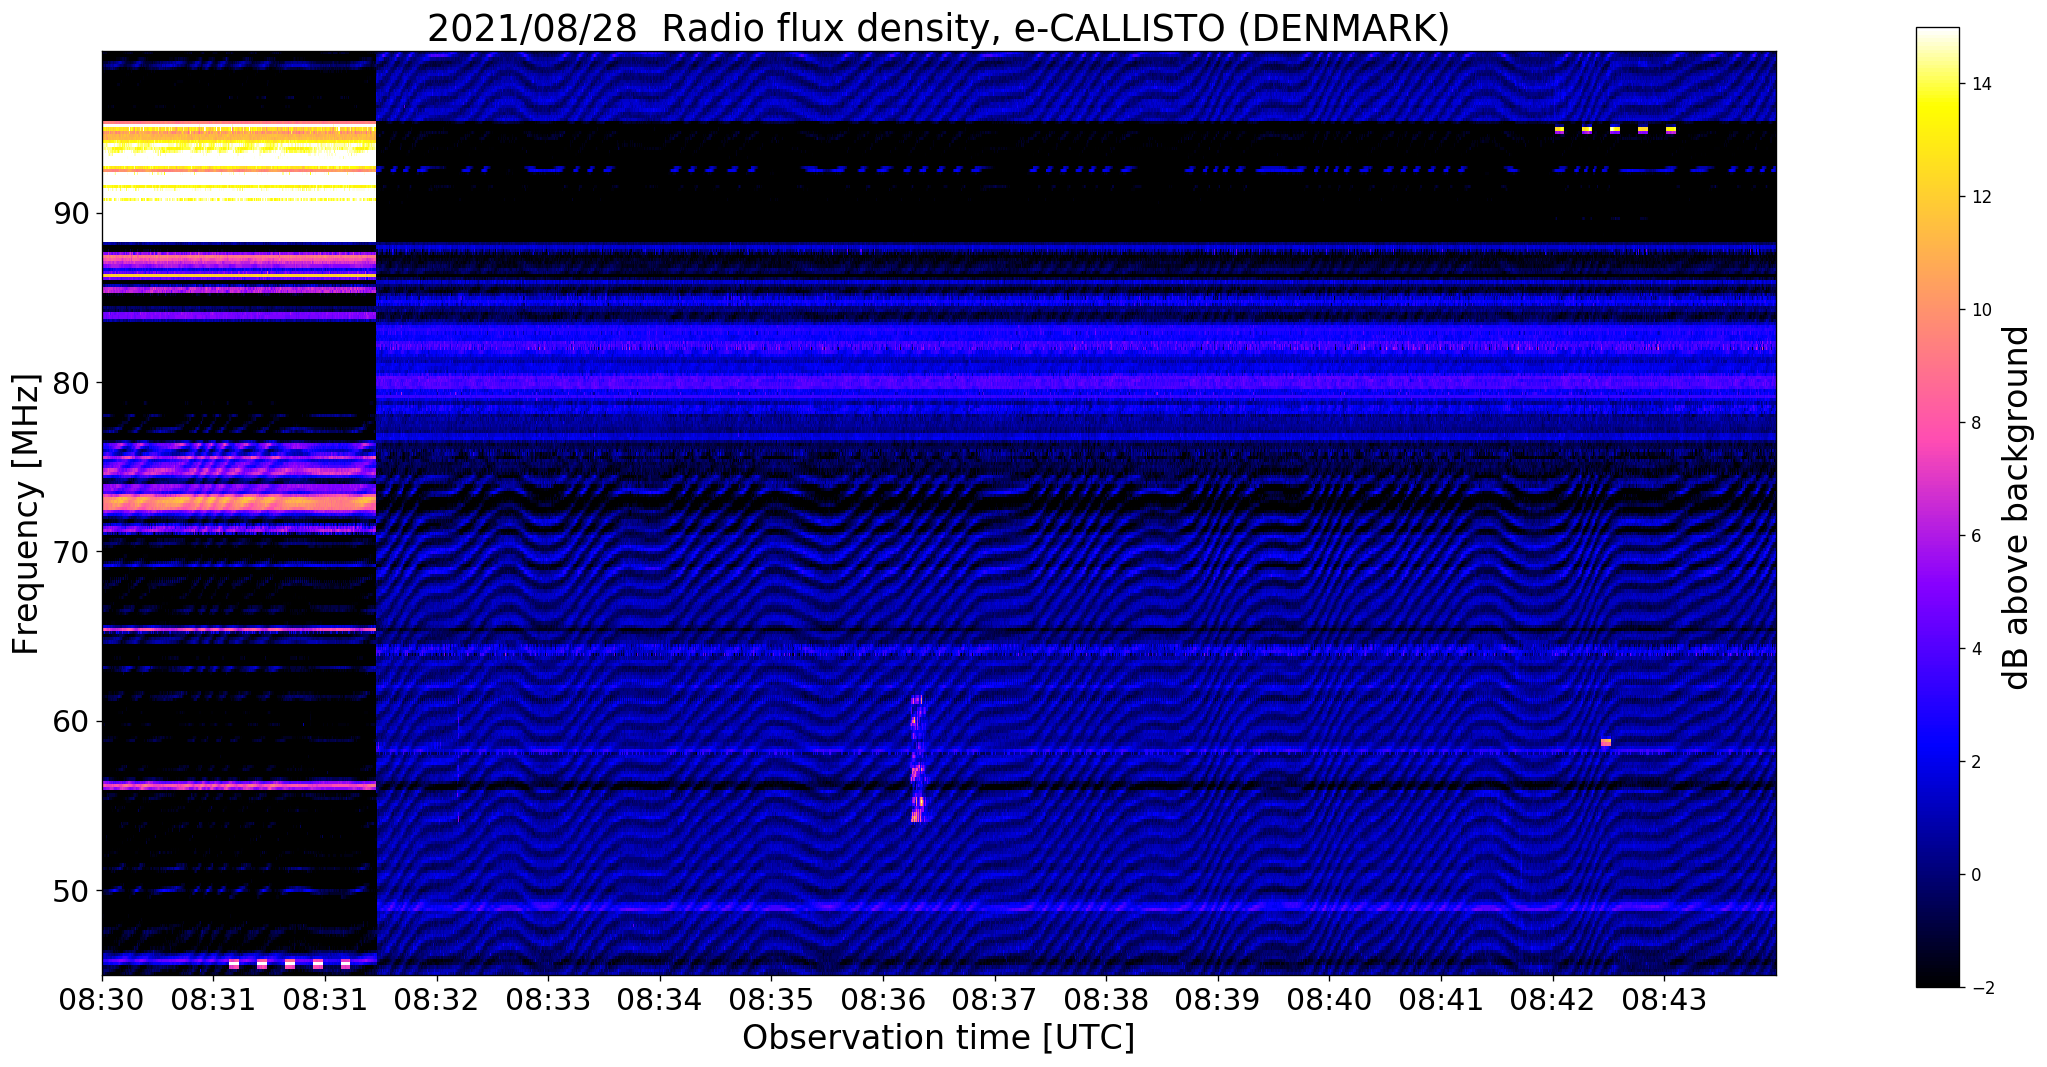Select the 08:40 time tick label
Image resolution: width=2047 pixels, height=1067 pixels.
tap(1329, 1000)
